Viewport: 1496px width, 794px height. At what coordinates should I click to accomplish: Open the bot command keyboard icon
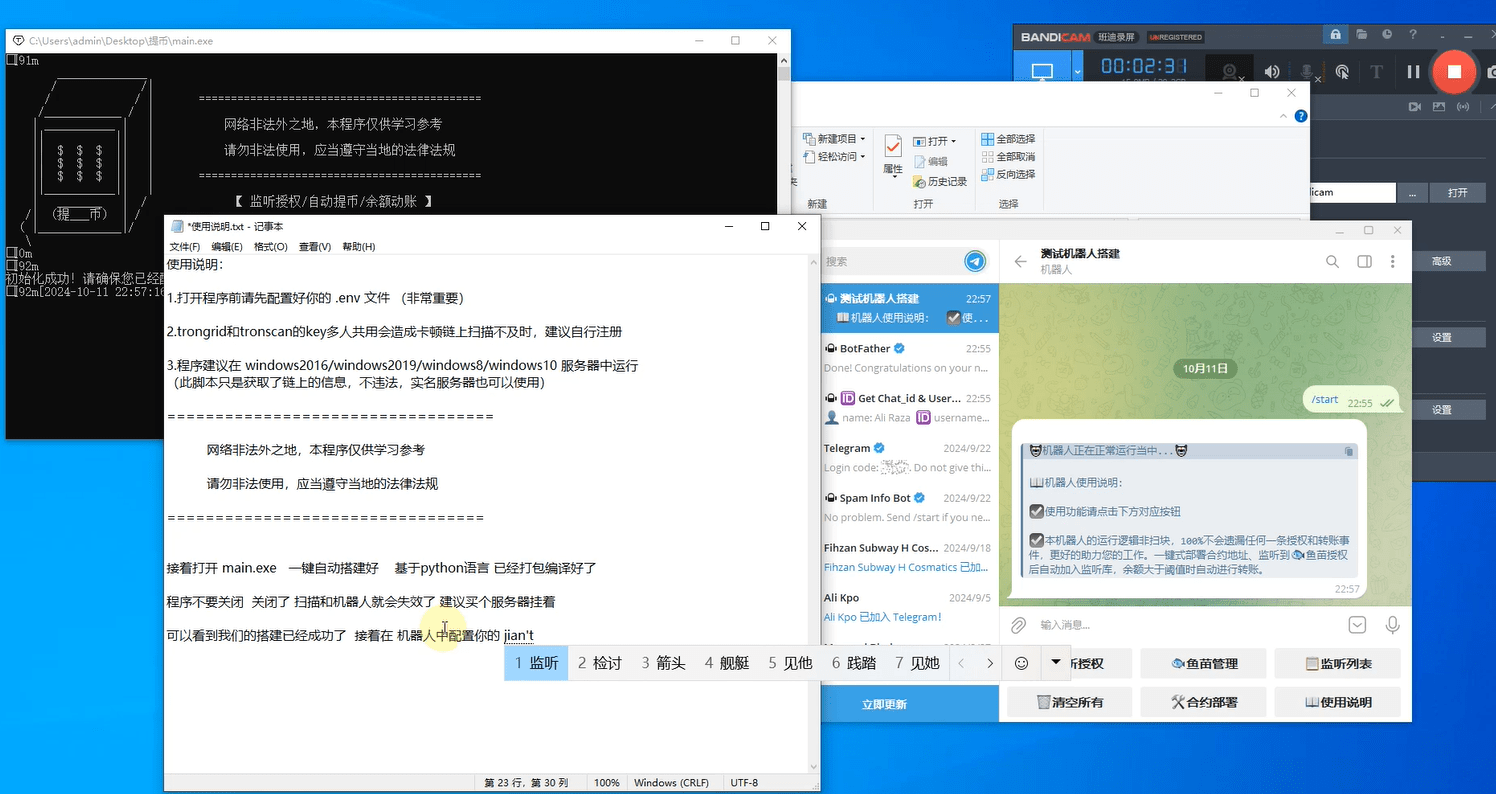pos(1357,625)
